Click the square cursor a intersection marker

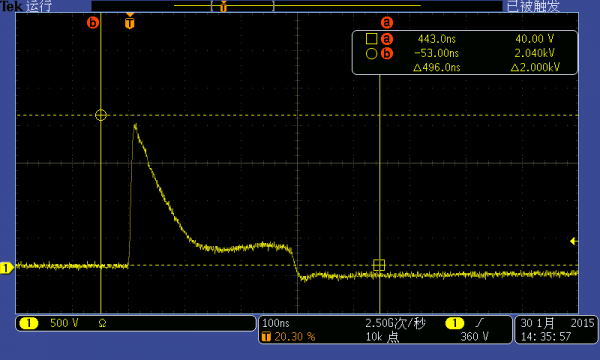click(x=379, y=265)
